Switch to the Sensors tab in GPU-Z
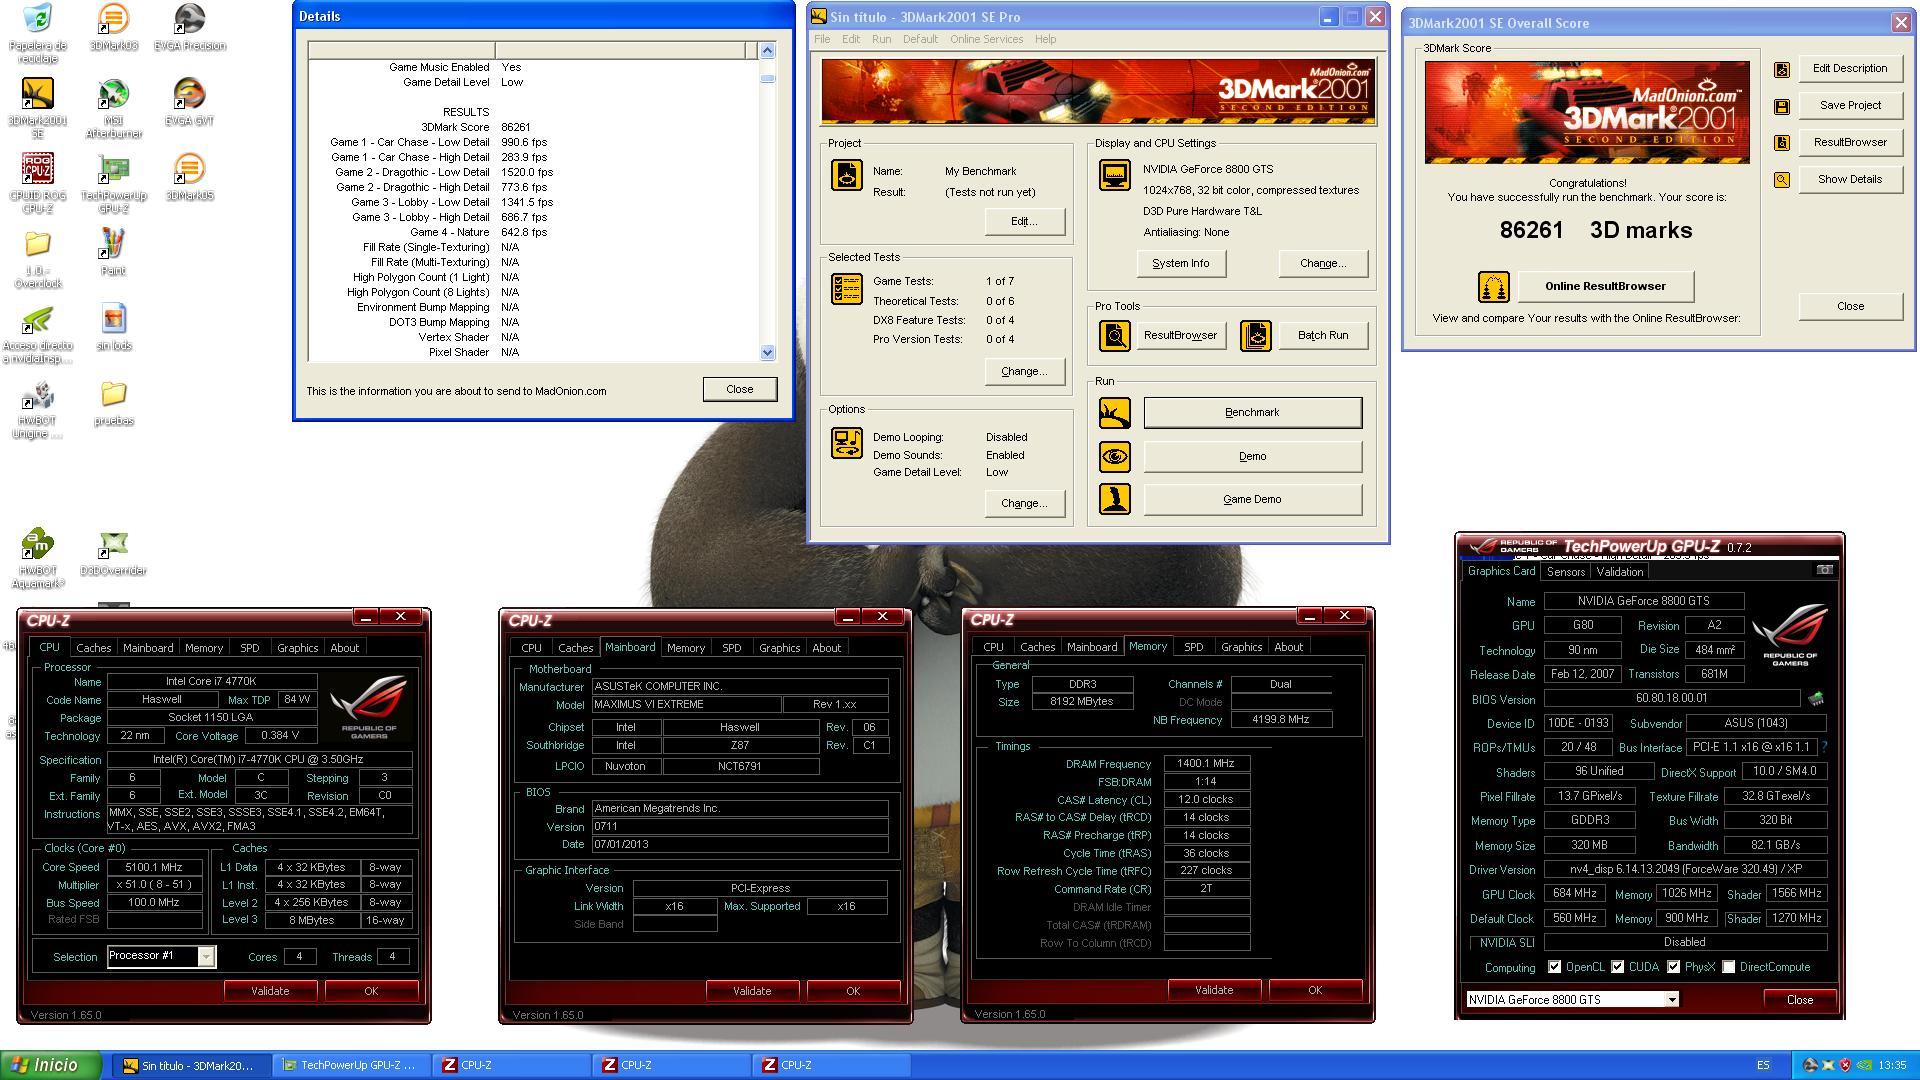This screenshot has width=1920, height=1080. (1565, 572)
